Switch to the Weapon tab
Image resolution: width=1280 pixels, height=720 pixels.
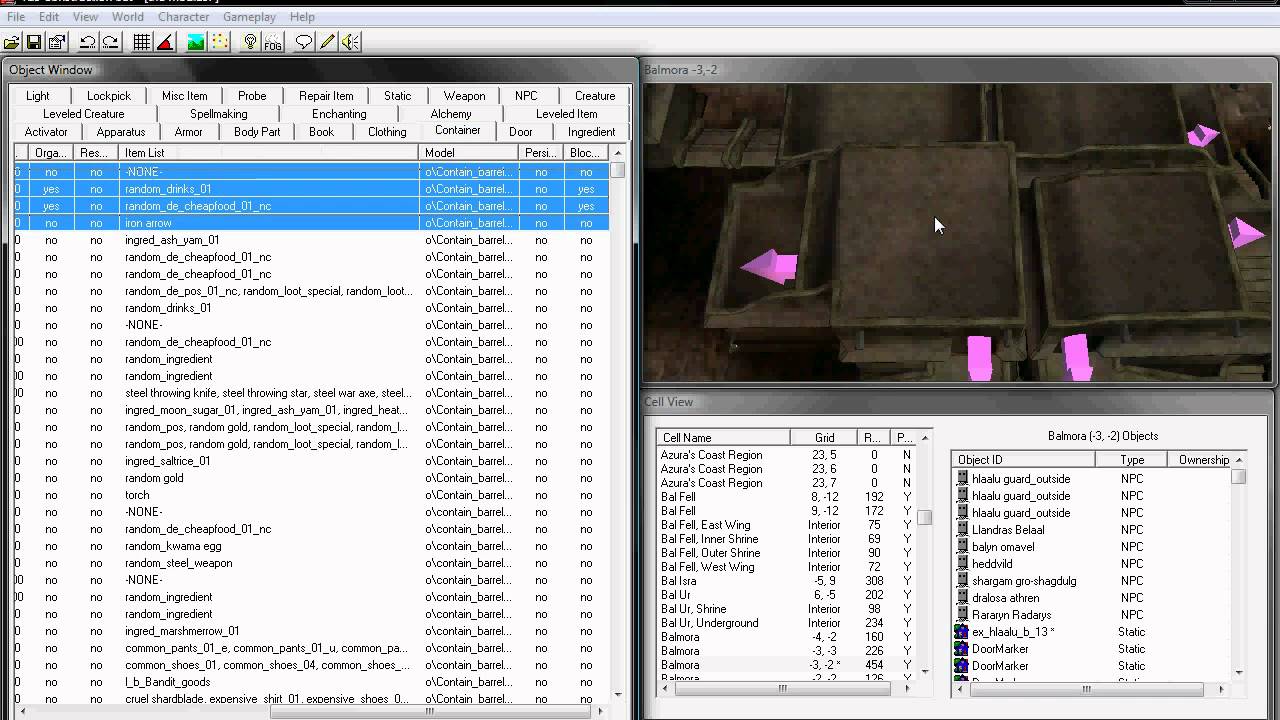pyautogui.click(x=465, y=96)
